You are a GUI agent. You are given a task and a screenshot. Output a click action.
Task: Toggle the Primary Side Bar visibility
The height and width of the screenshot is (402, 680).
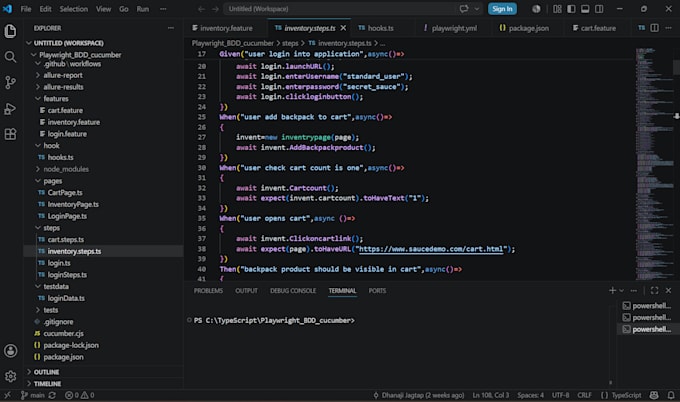click(x=571, y=9)
